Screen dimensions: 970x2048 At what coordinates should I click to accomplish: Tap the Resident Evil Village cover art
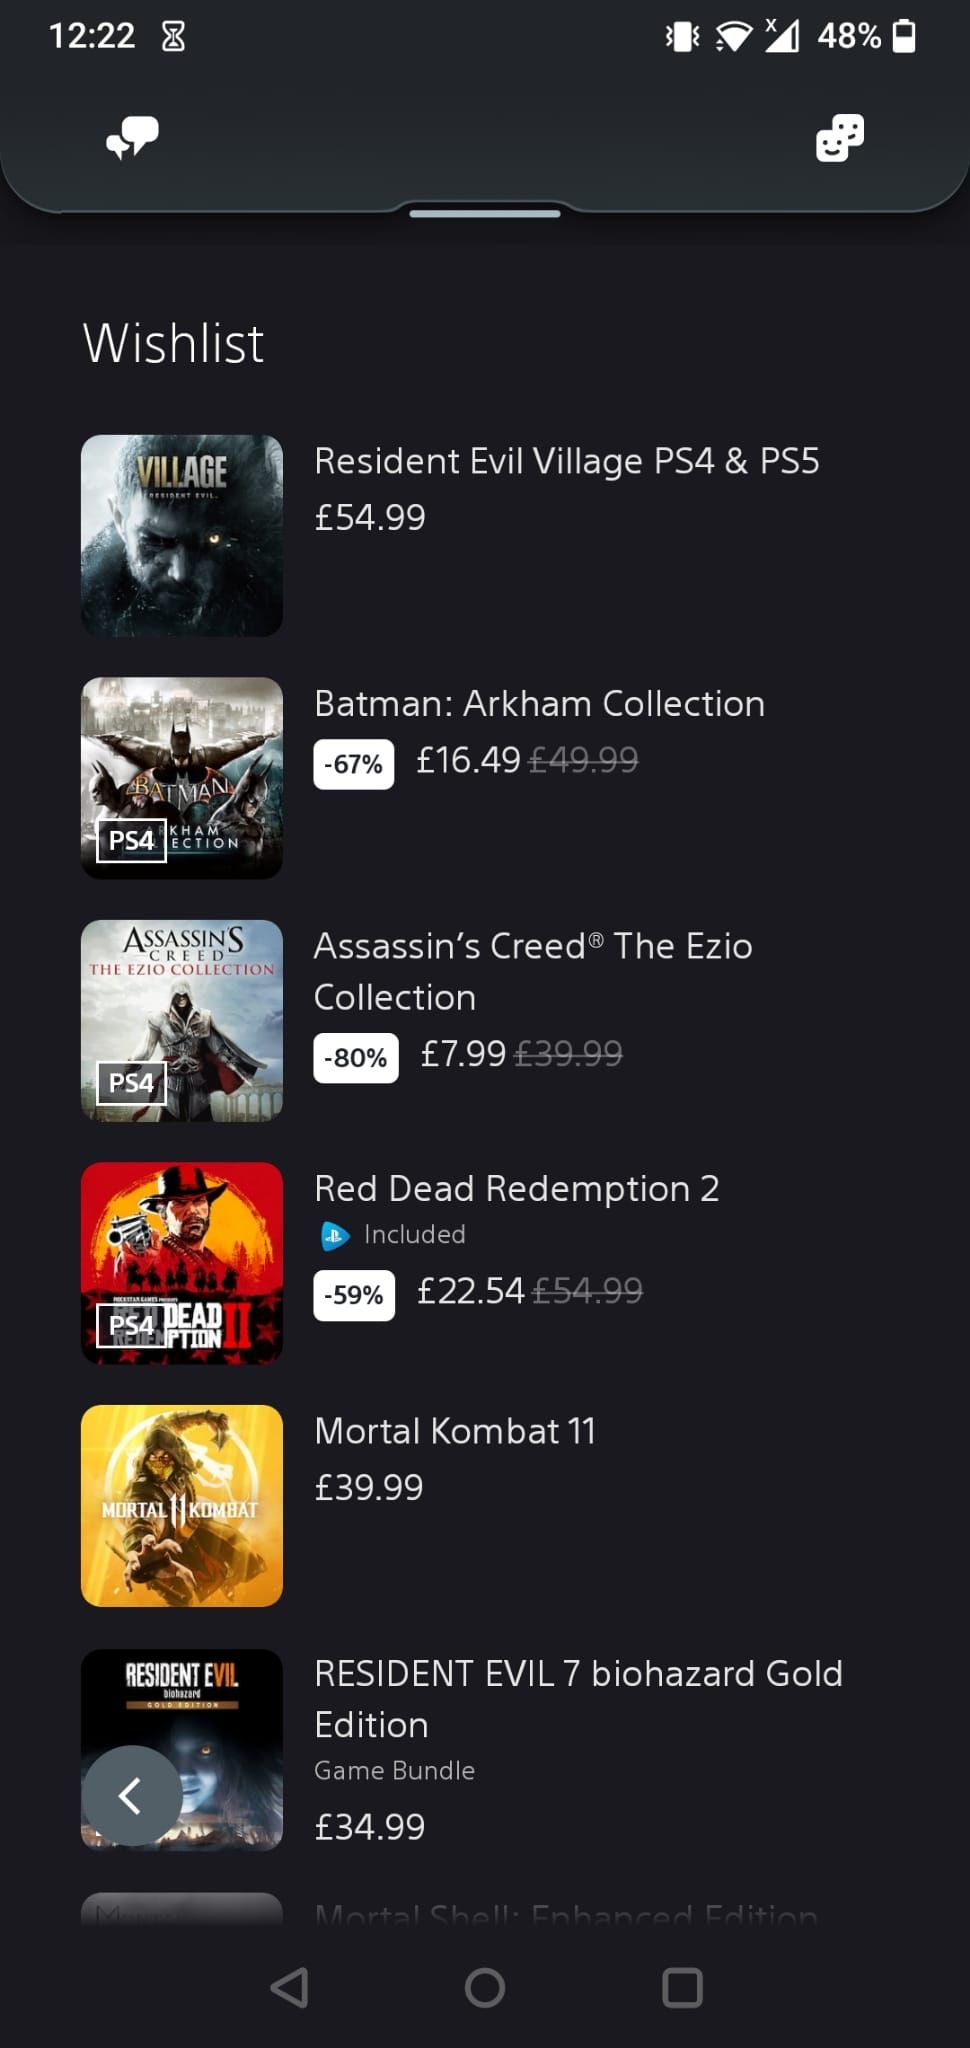pos(182,536)
